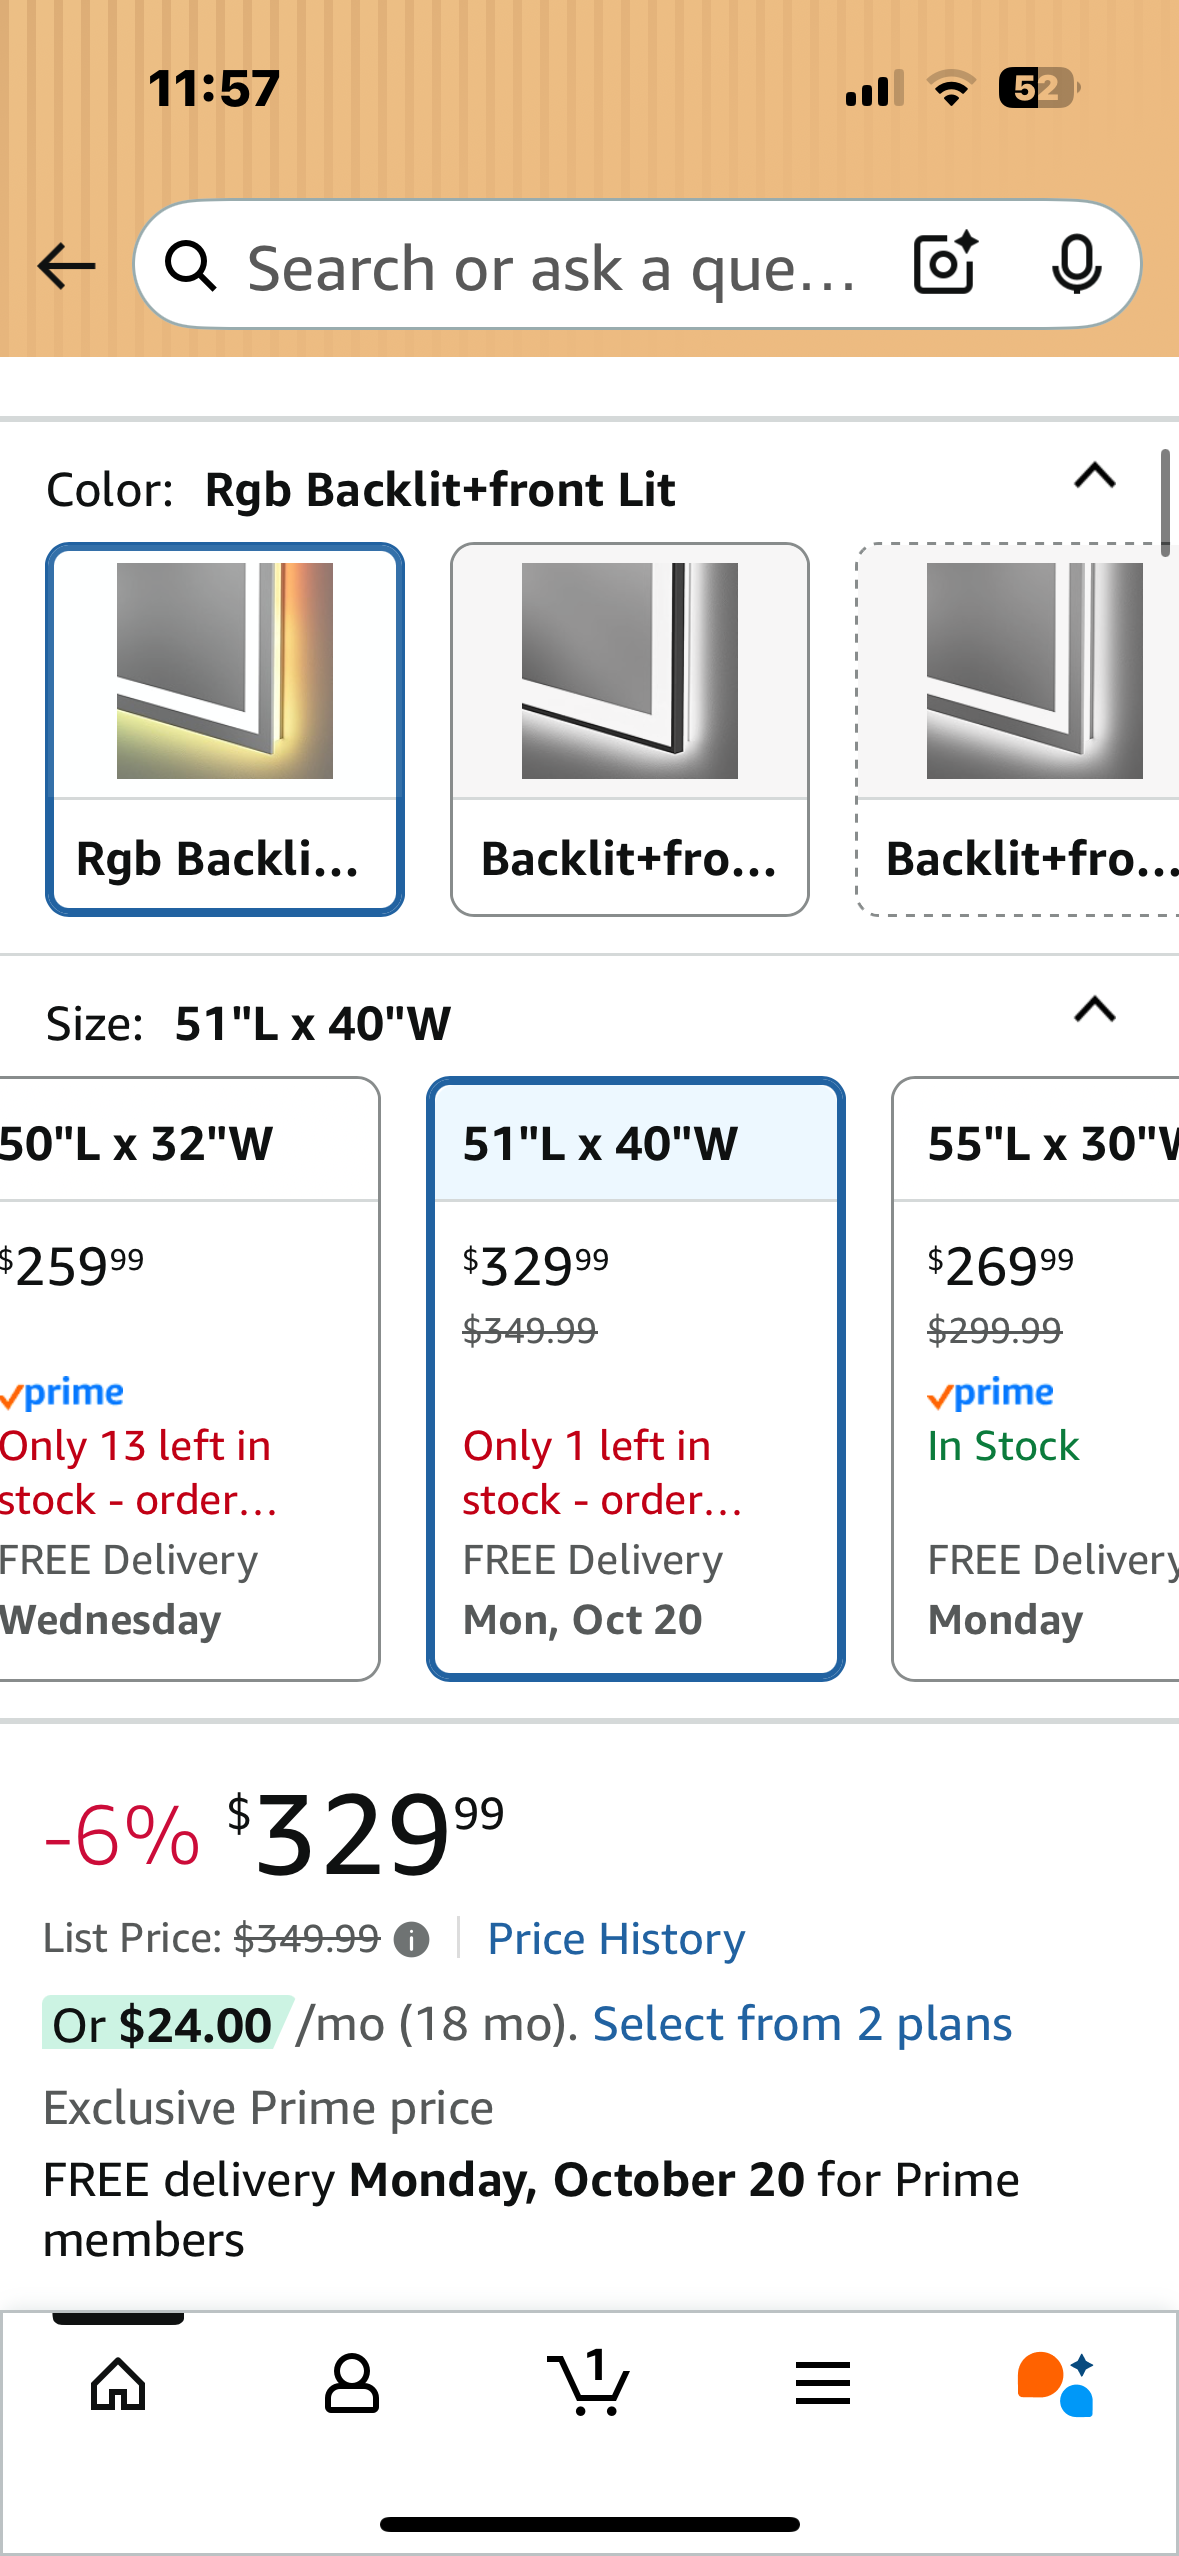Tap the List Price info icon

[x=411, y=1940]
